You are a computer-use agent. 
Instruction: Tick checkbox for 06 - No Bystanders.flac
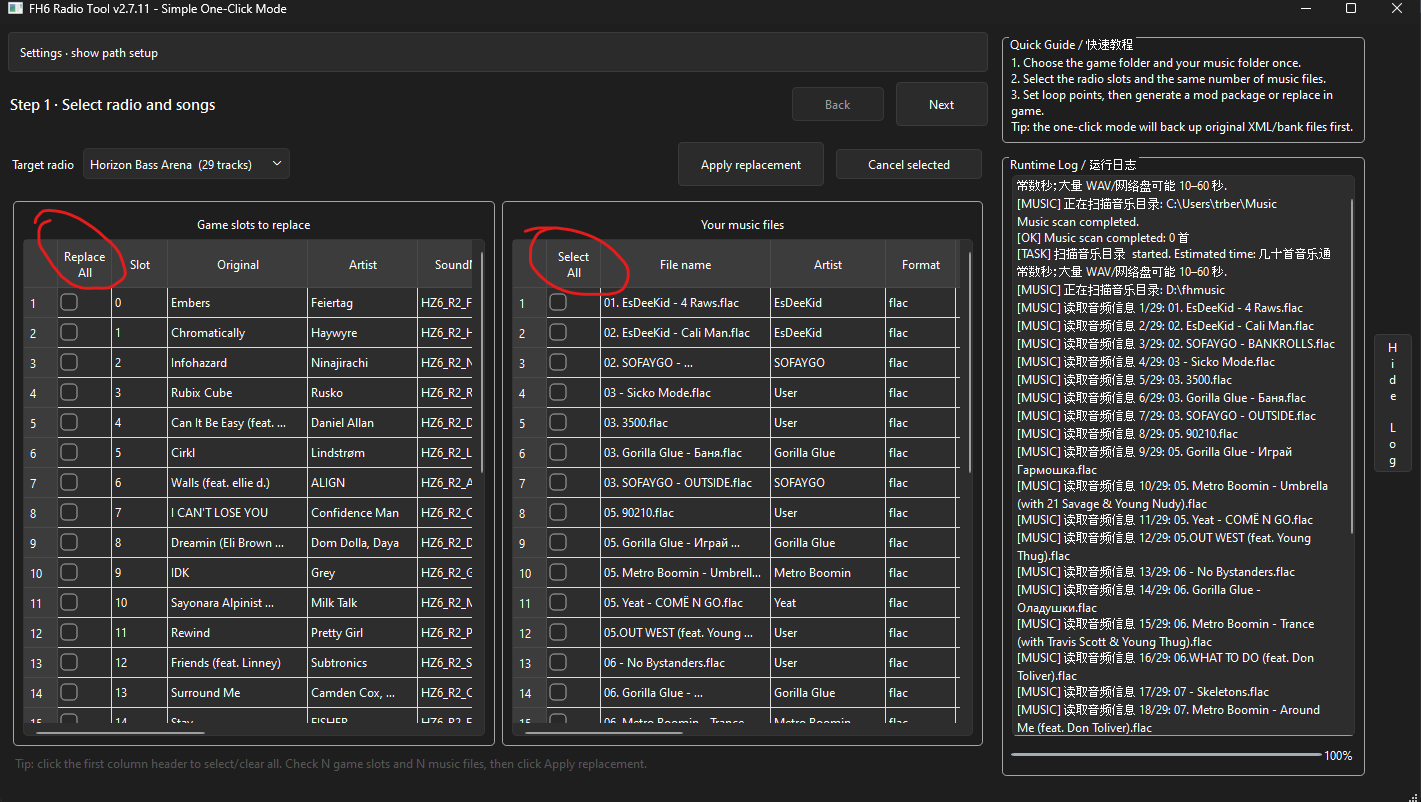[x=558, y=662]
